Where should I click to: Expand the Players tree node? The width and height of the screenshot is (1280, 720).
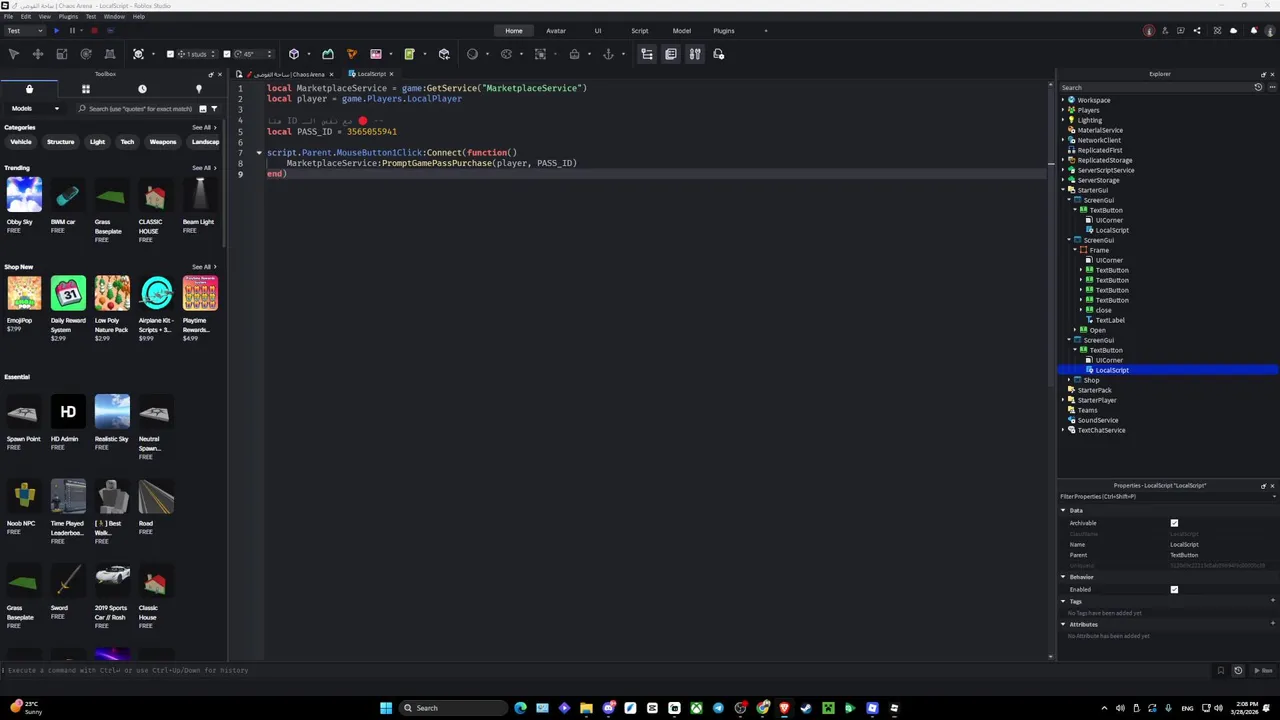pos(1063,110)
